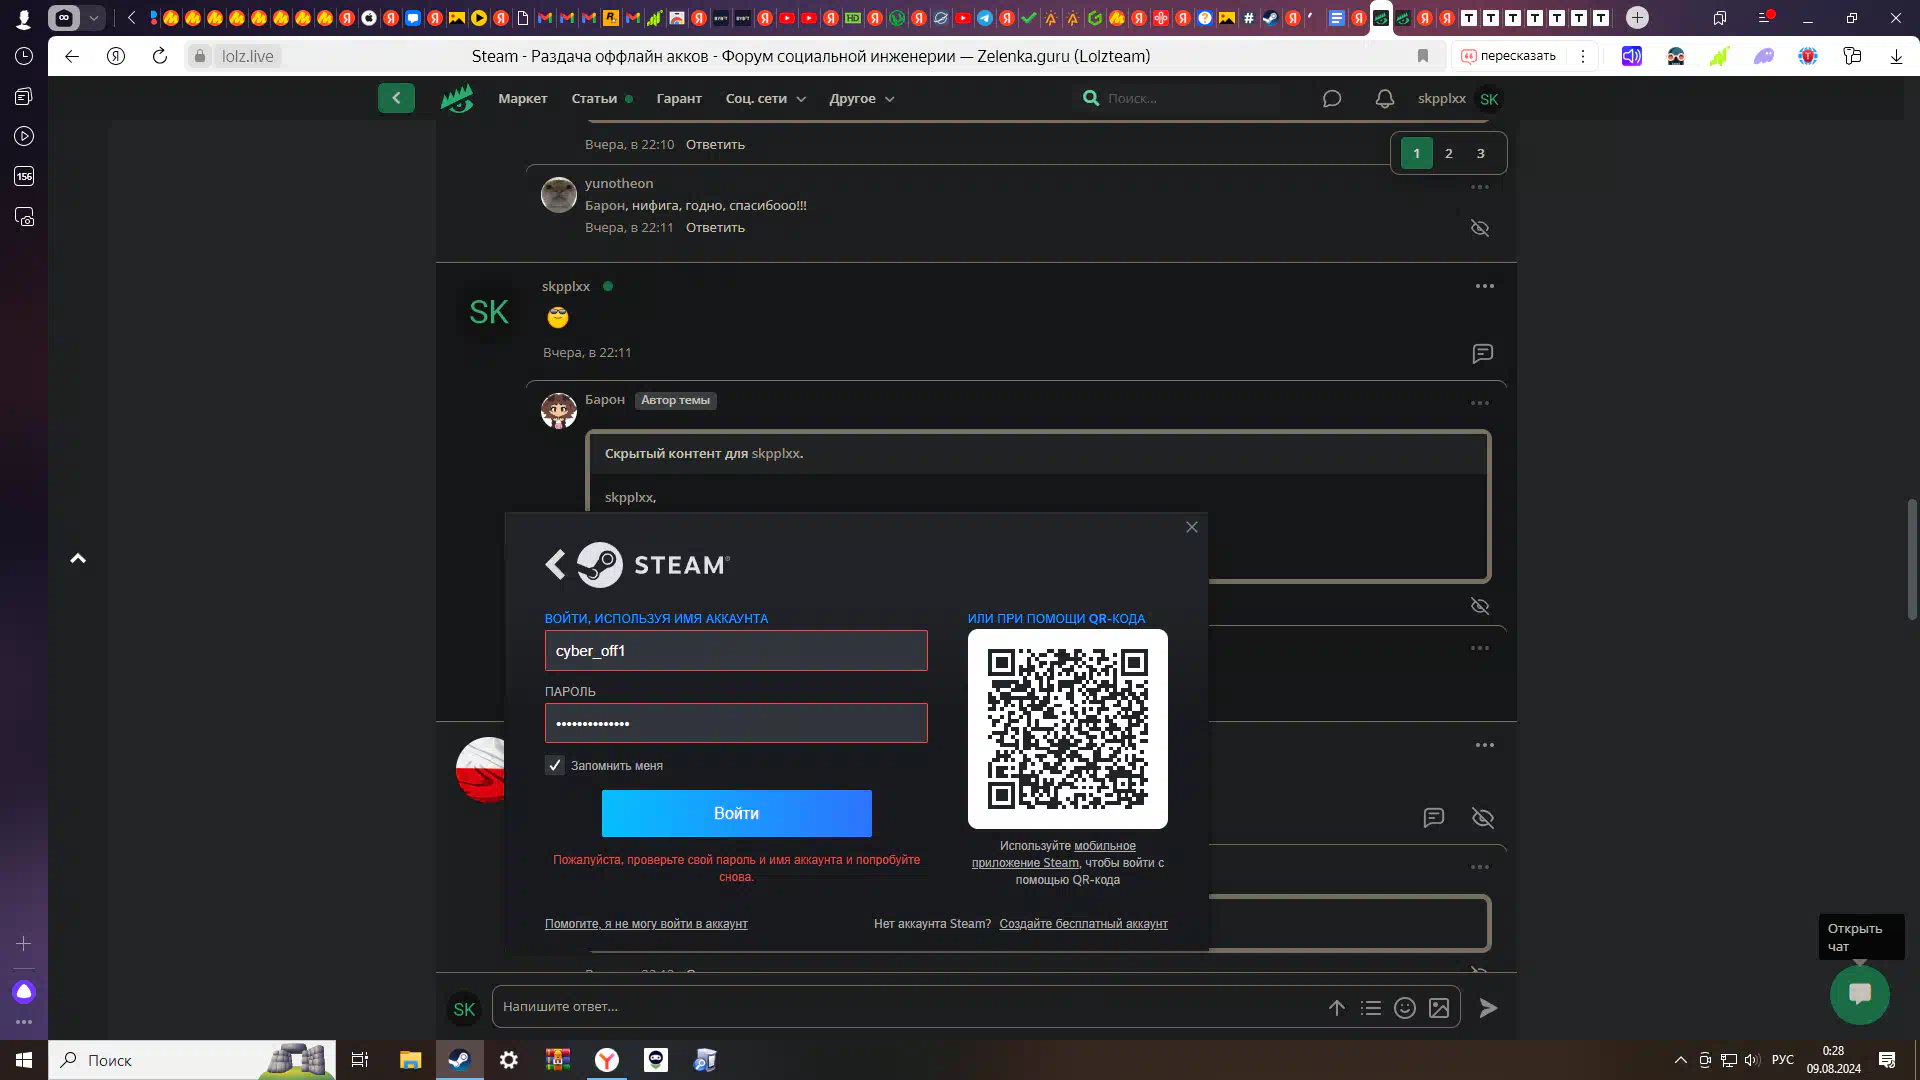Open forum conversations chat icon
Image resolution: width=1920 pixels, height=1080 pixels.
(x=1331, y=98)
